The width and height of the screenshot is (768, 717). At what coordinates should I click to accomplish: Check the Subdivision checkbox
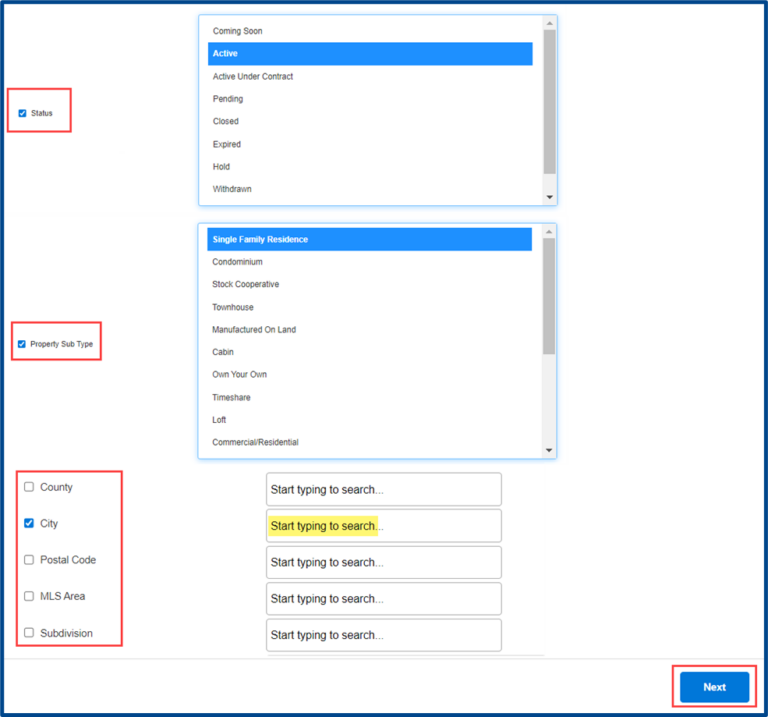[x=29, y=633]
